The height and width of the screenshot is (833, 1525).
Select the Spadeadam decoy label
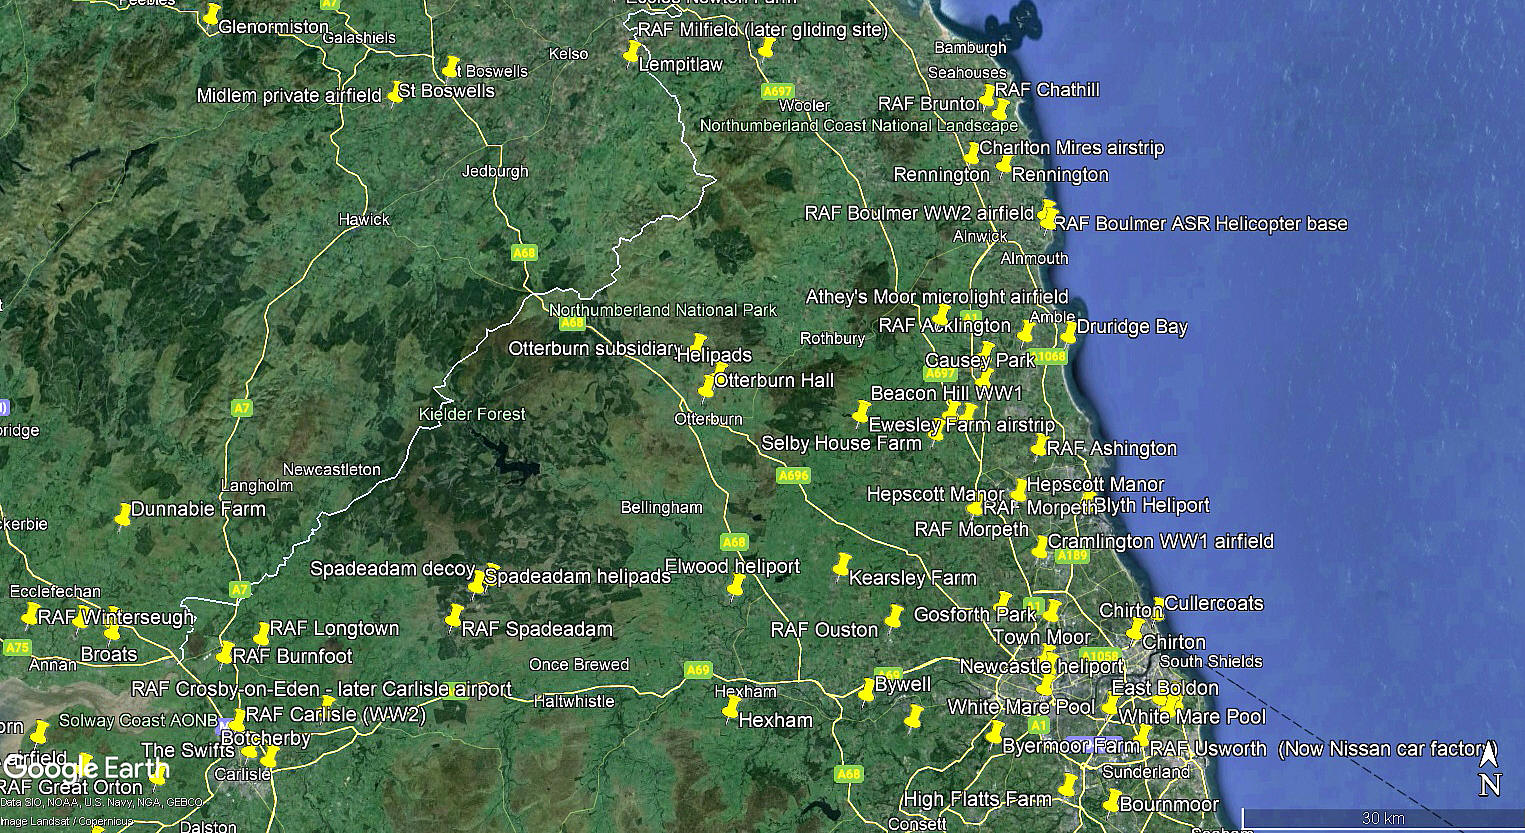(x=392, y=569)
